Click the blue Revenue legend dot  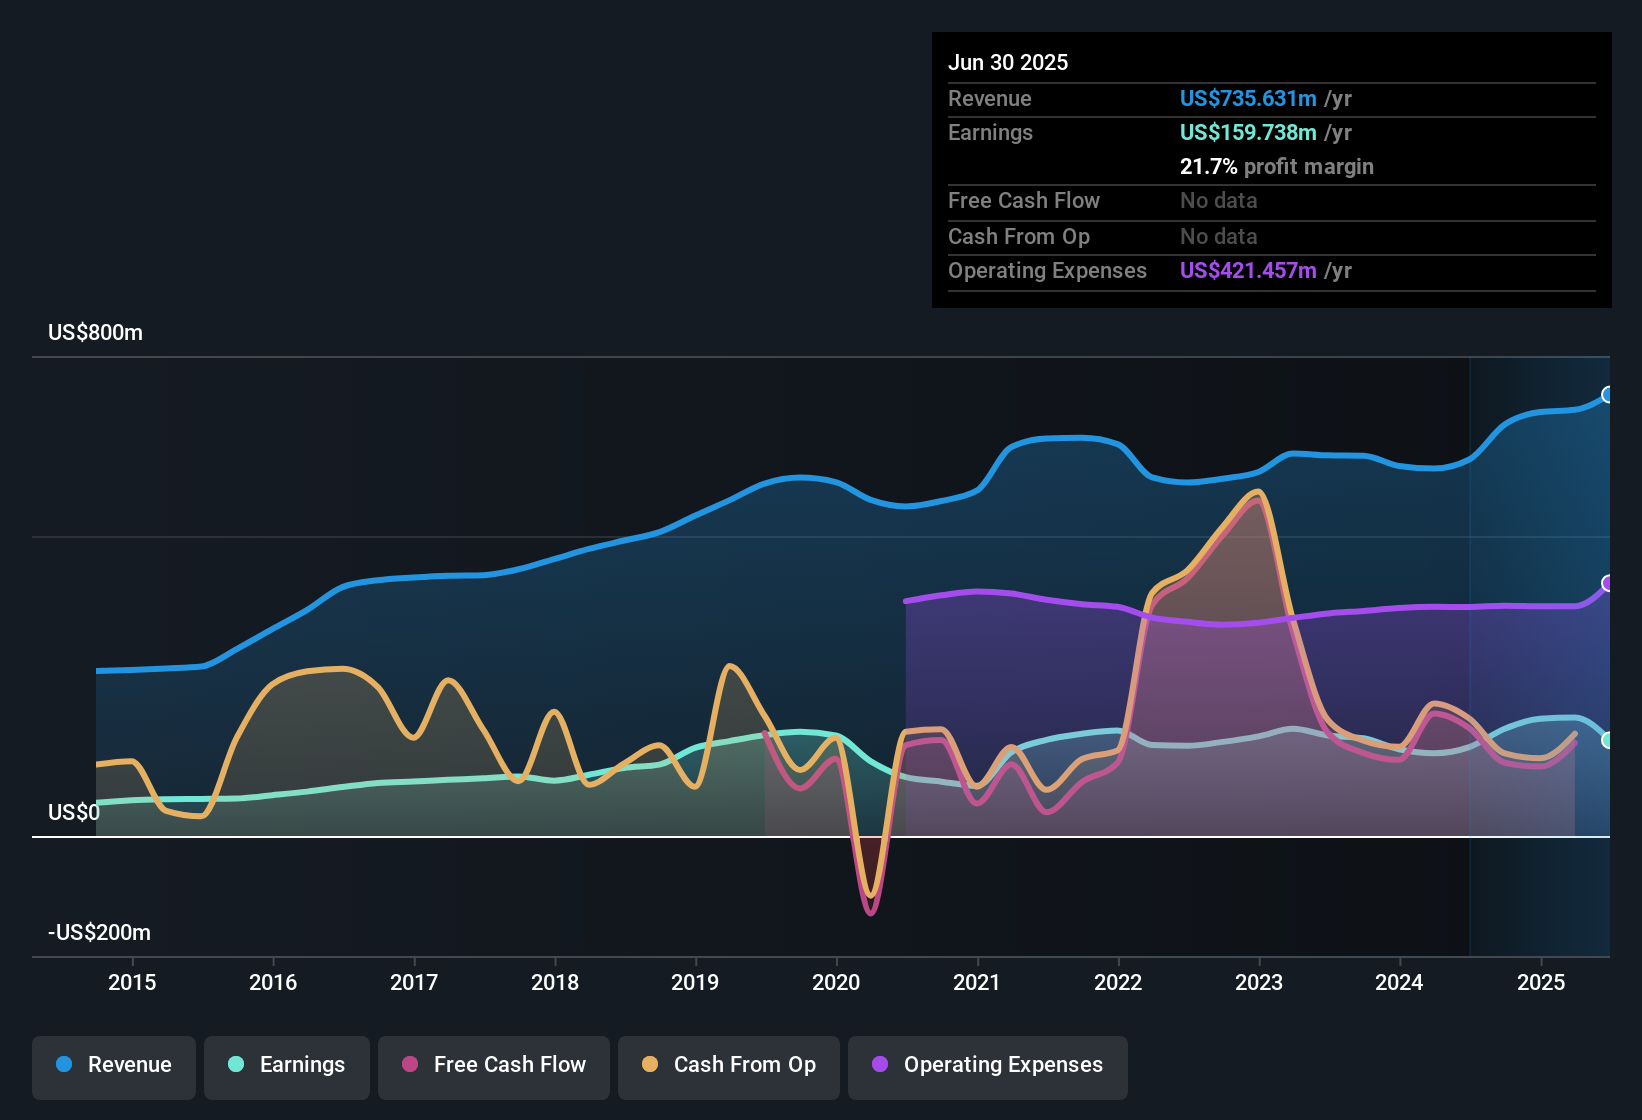(64, 1064)
